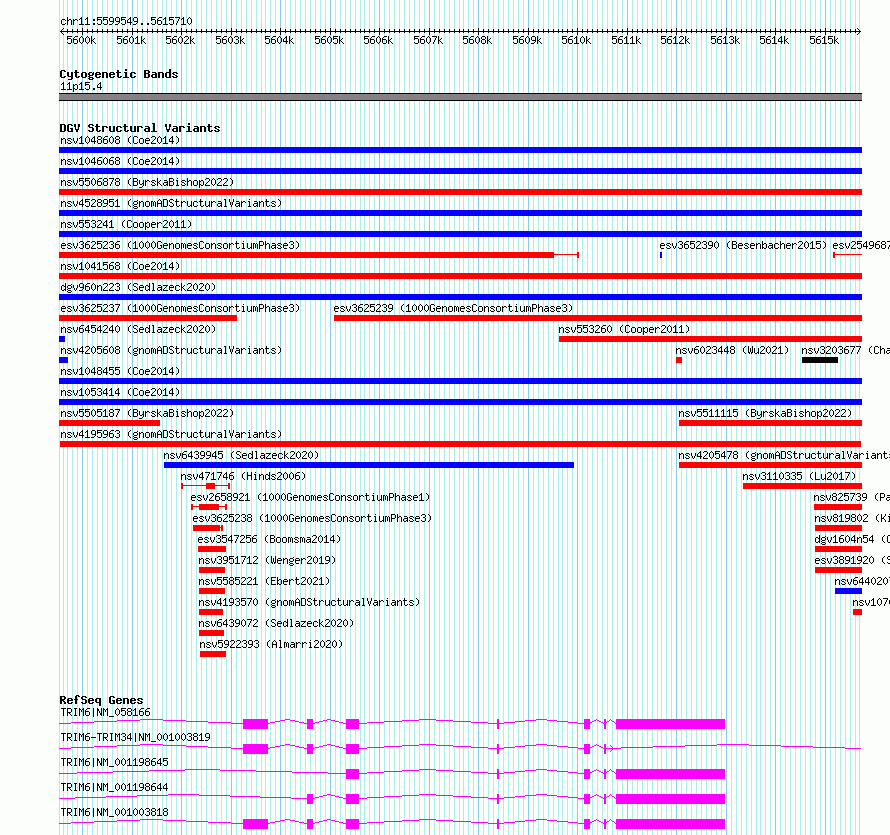The height and width of the screenshot is (835, 890).
Task: Click the nsv6439945 (Sedlazeck2020) label
Action: [x=241, y=455]
